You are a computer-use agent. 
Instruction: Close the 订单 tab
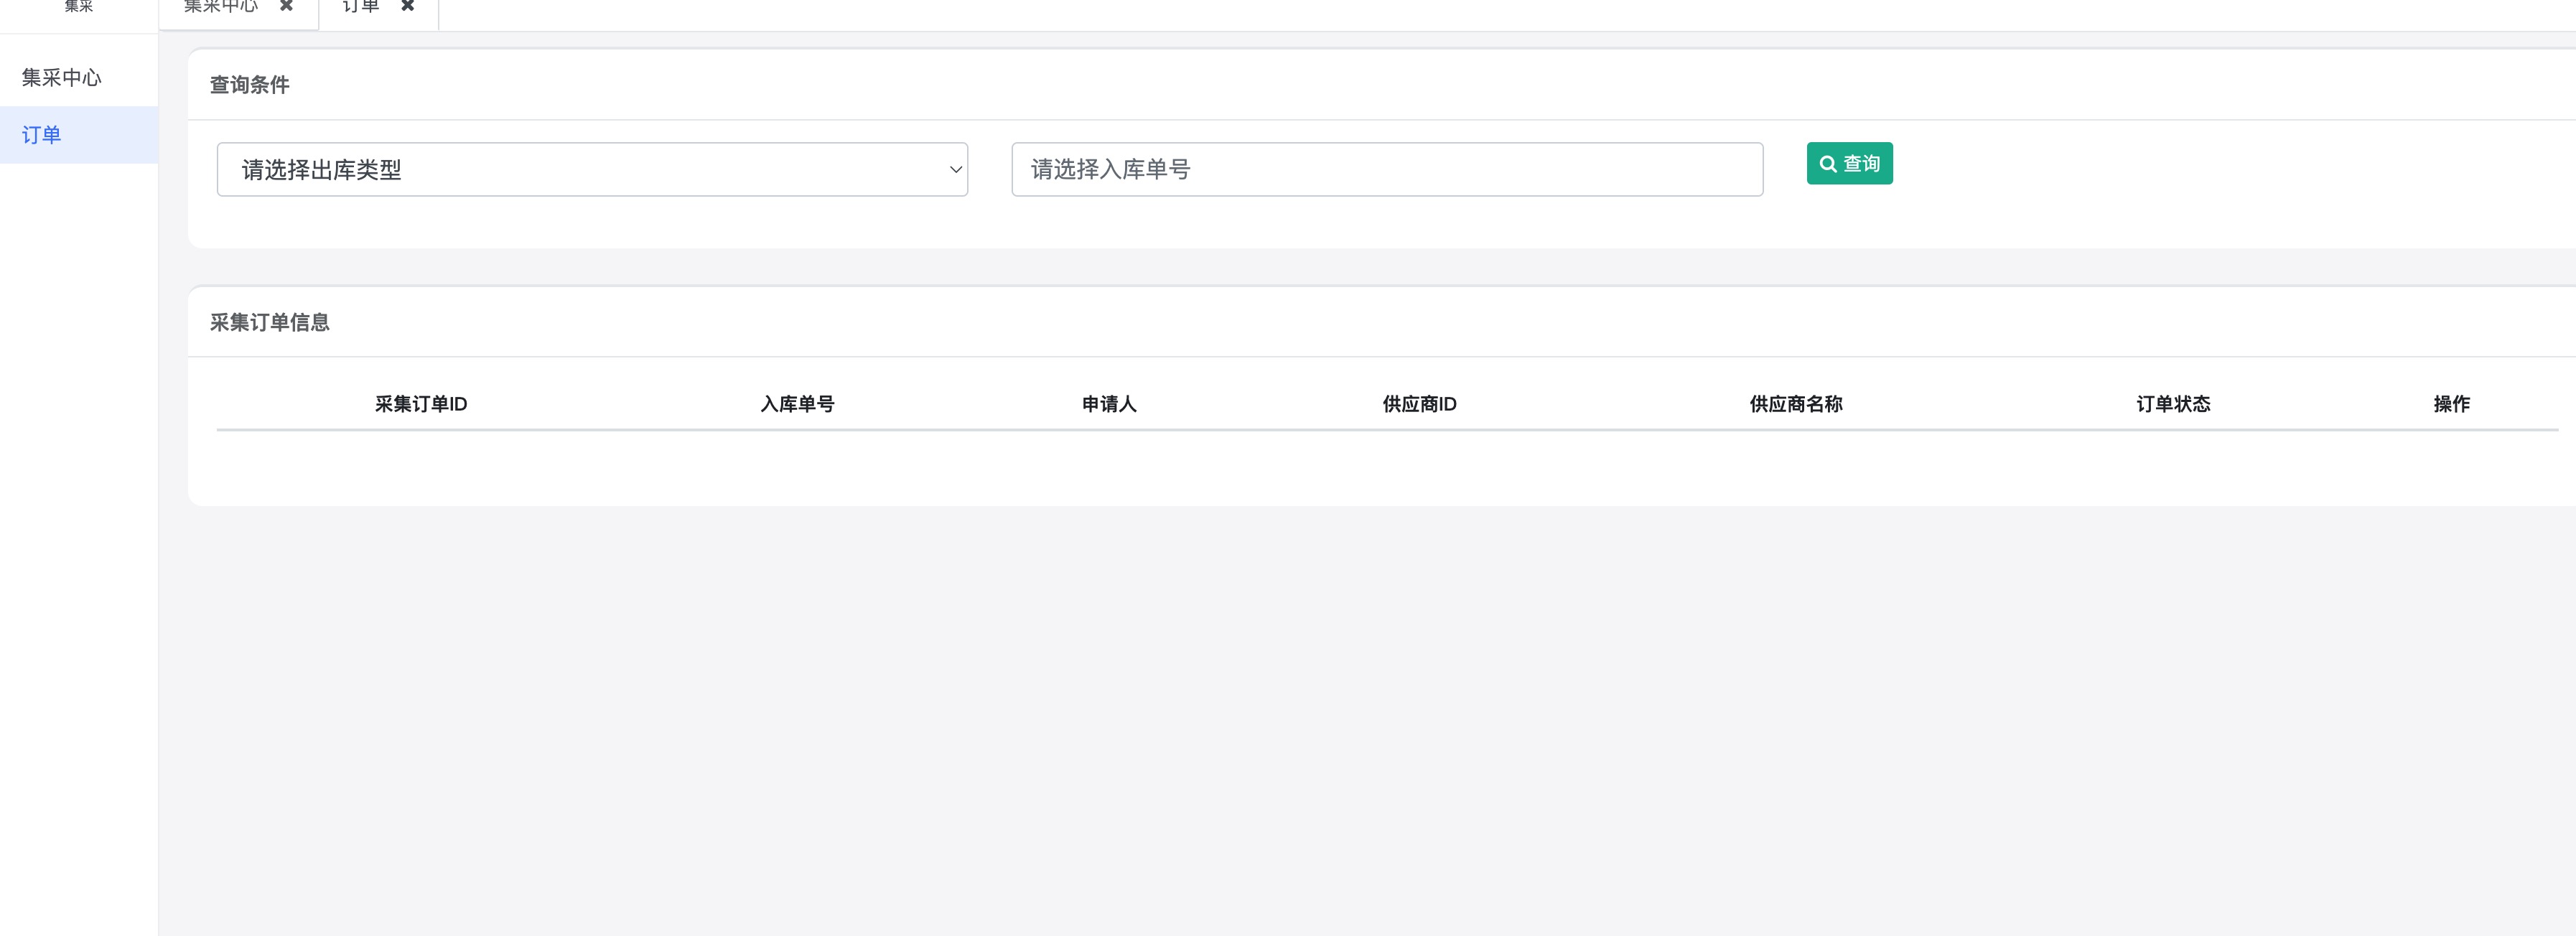408,5
